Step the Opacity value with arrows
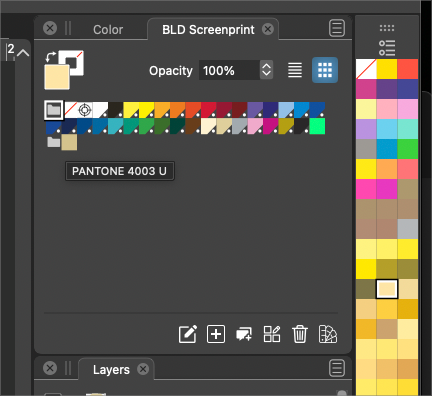 pyautogui.click(x=266, y=70)
